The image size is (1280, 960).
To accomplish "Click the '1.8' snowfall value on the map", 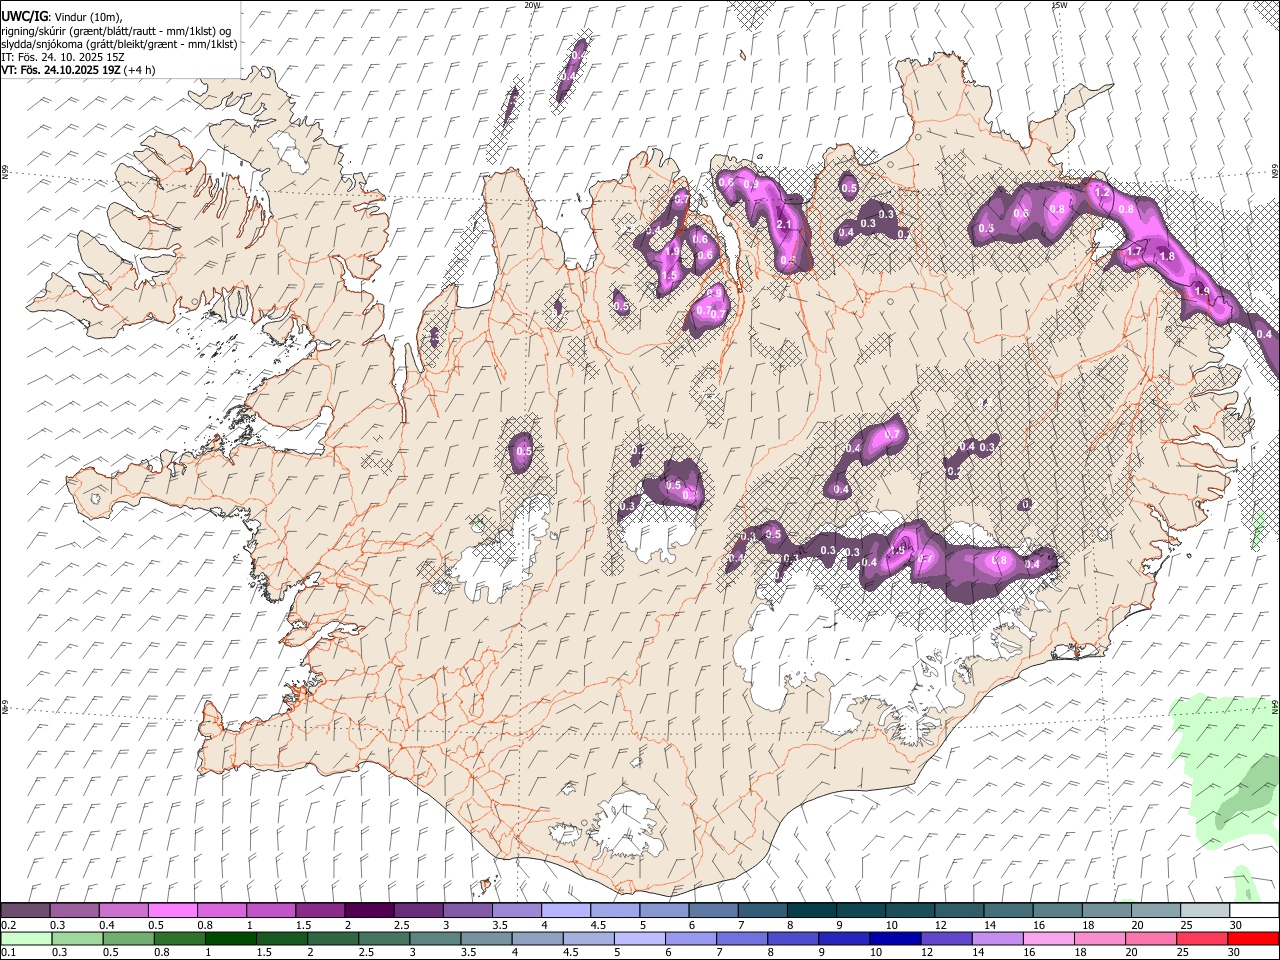I will (1167, 256).
